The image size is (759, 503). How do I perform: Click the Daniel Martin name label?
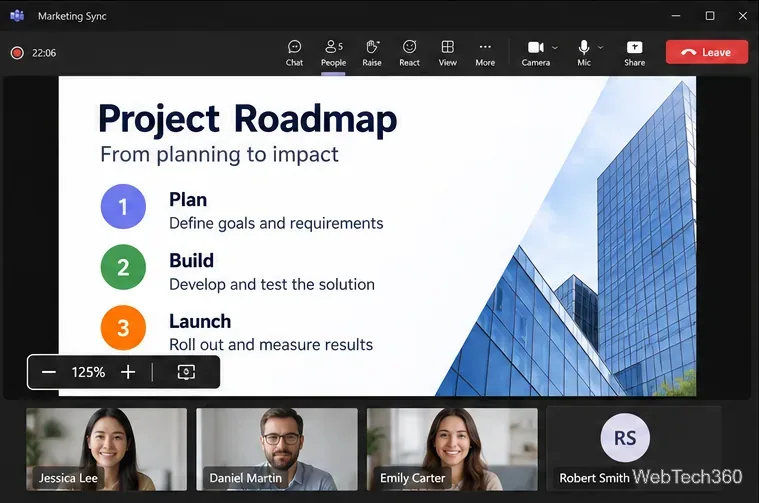tap(245, 478)
